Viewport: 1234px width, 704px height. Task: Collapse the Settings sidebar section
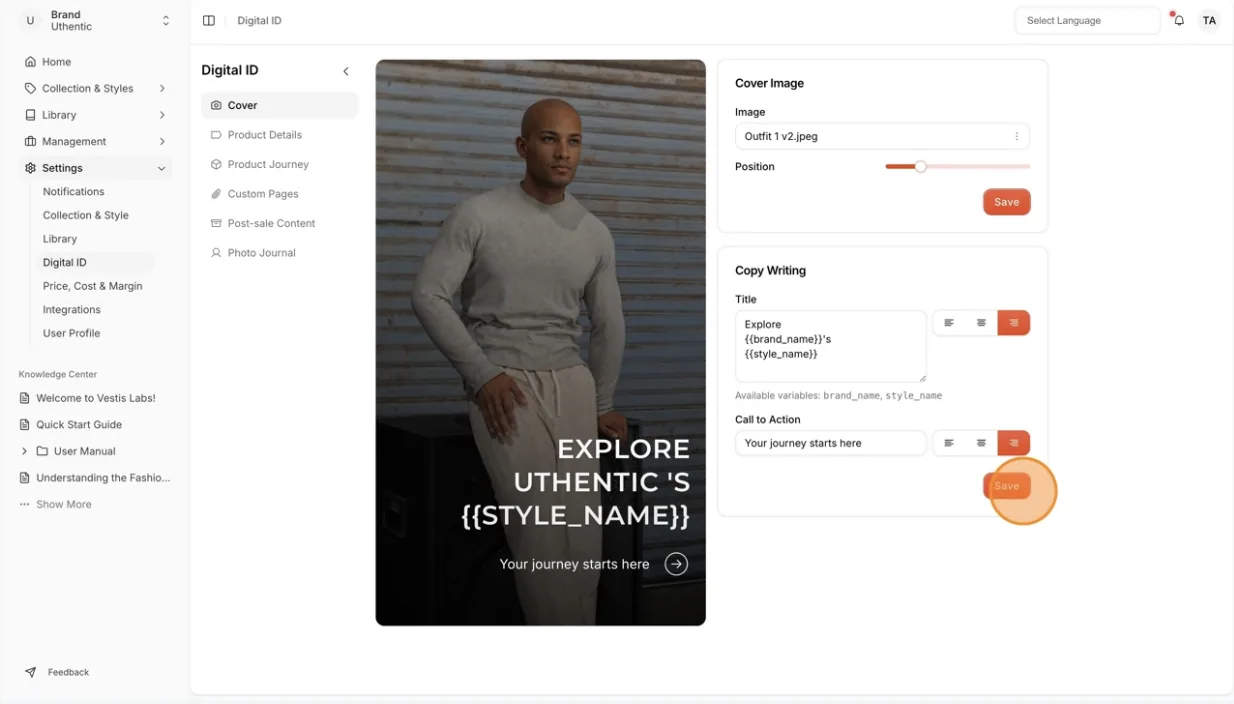[x=97, y=168]
